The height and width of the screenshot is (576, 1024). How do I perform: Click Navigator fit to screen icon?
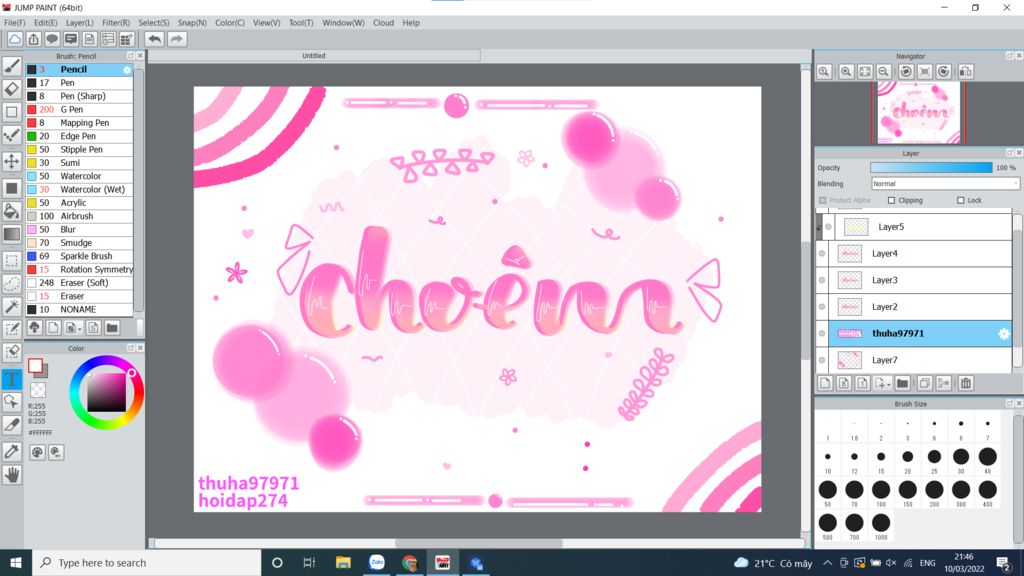tap(865, 71)
